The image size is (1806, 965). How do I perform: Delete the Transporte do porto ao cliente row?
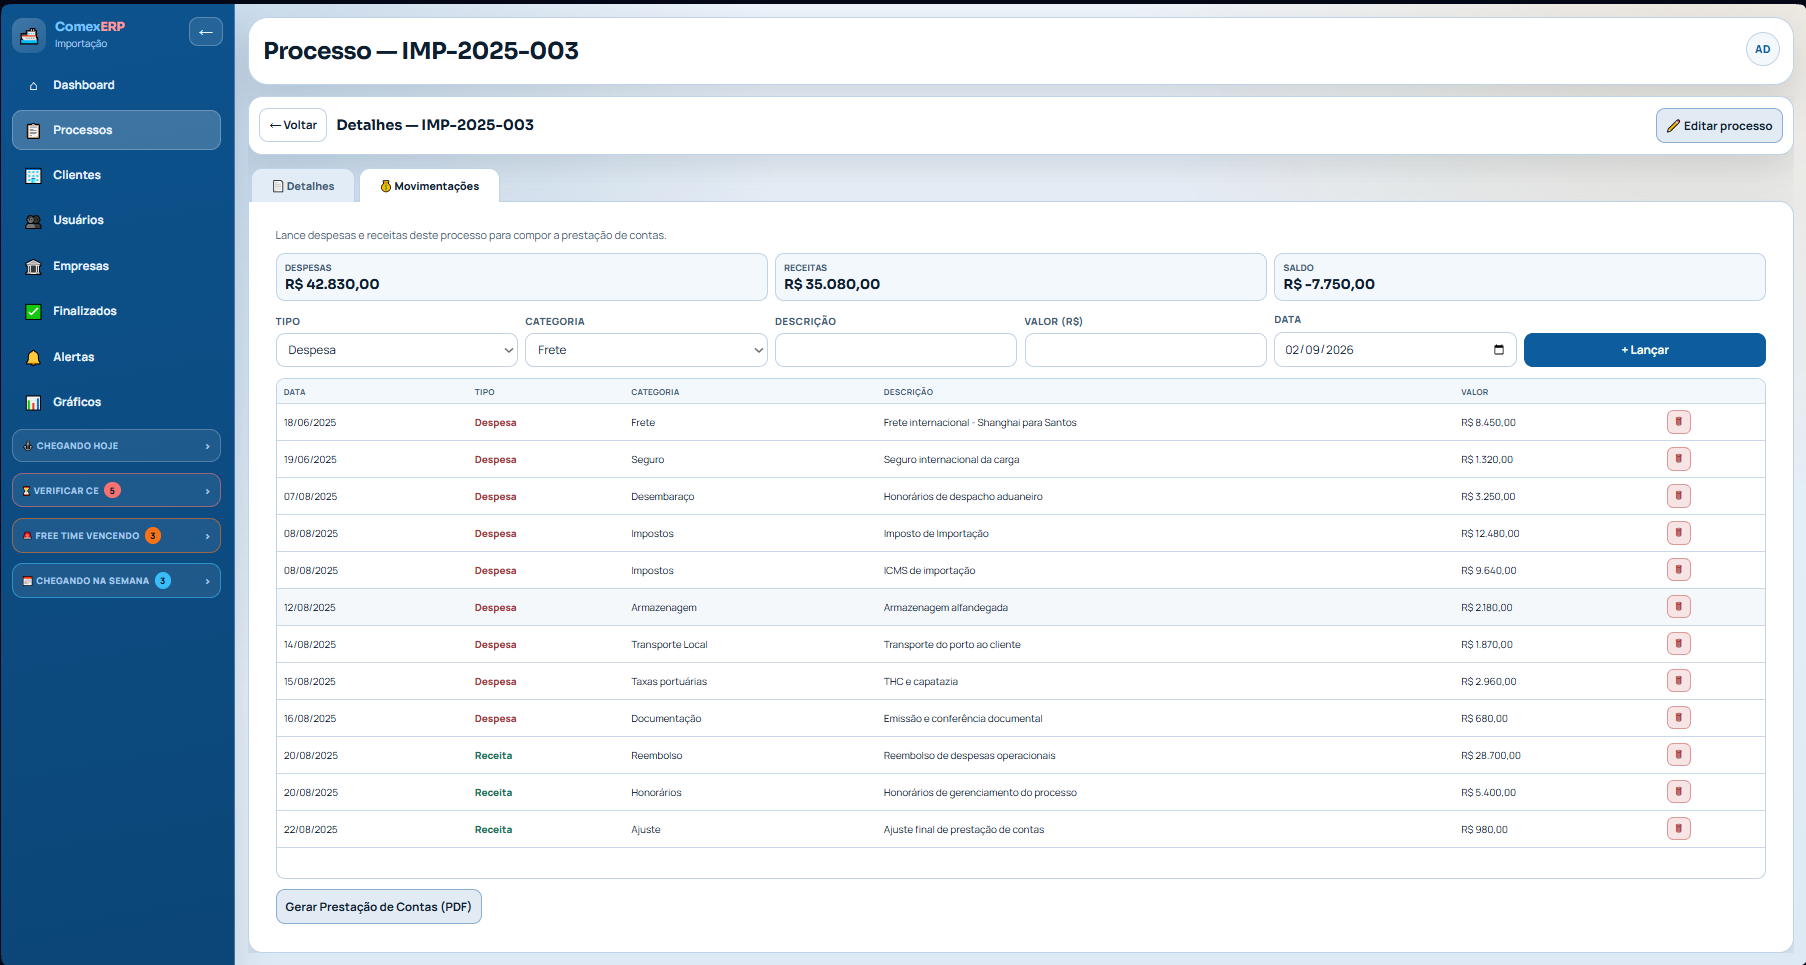pyautogui.click(x=1678, y=644)
